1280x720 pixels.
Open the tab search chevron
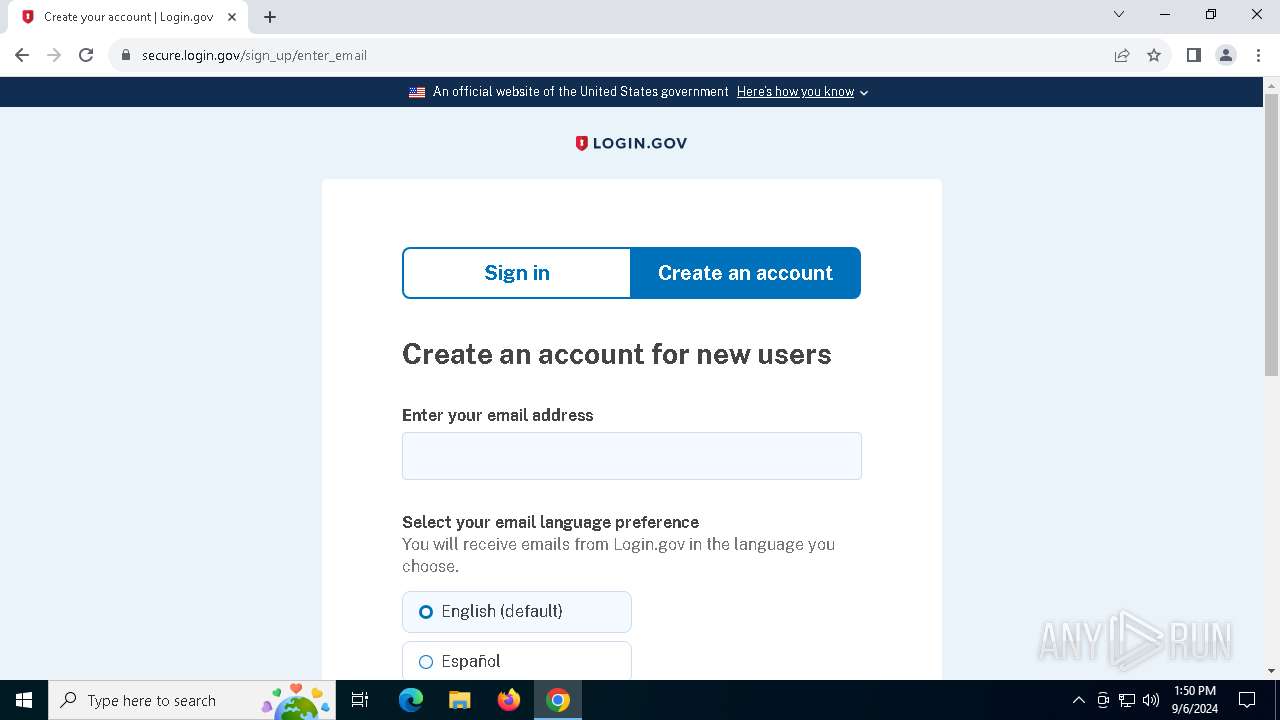coord(1119,14)
